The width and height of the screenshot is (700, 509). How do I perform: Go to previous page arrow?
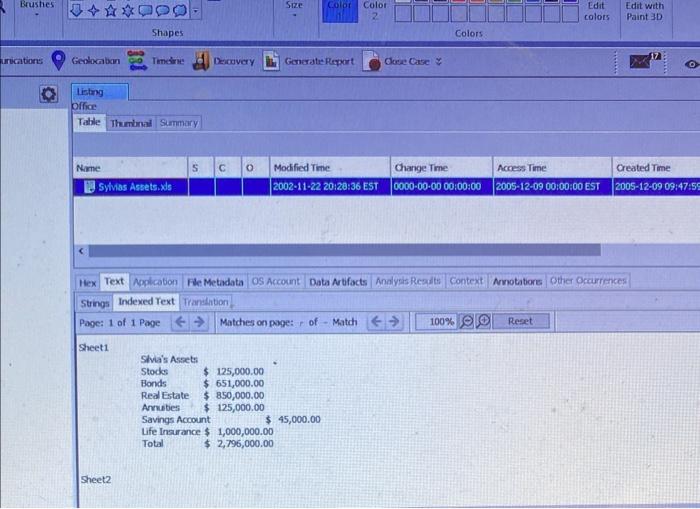[x=180, y=321]
